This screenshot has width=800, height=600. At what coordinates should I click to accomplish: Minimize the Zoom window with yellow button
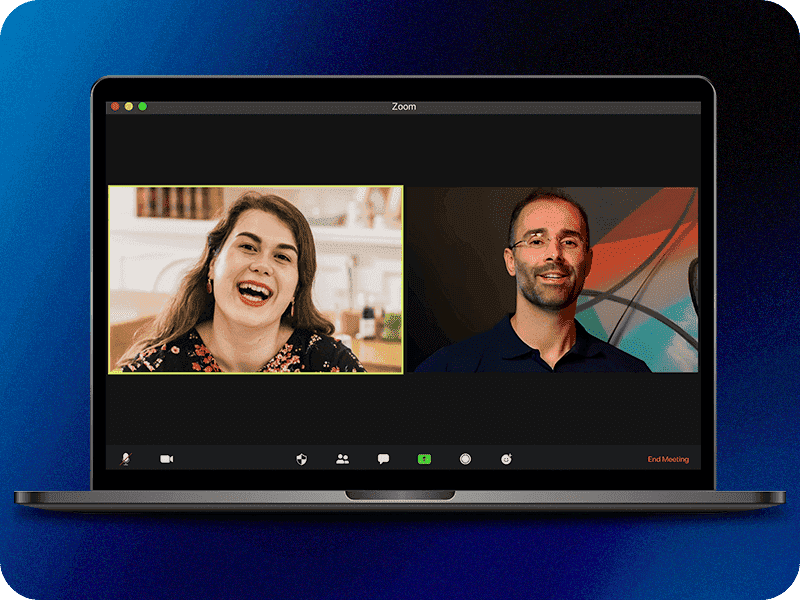coord(129,106)
